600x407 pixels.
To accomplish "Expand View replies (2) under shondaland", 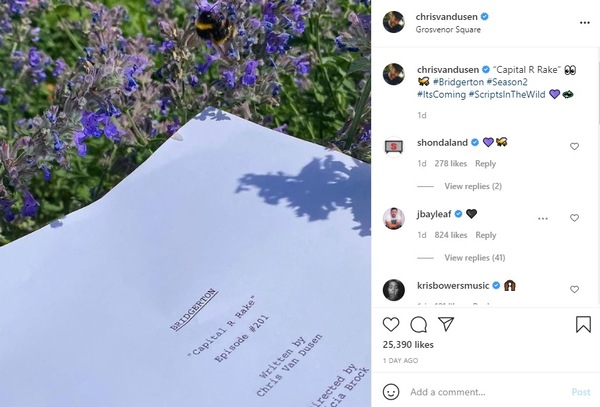I will pyautogui.click(x=473, y=186).
